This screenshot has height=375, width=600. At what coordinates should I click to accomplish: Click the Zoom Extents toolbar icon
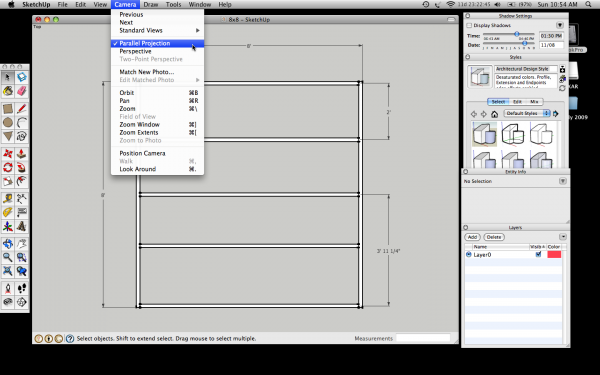(x=8, y=271)
